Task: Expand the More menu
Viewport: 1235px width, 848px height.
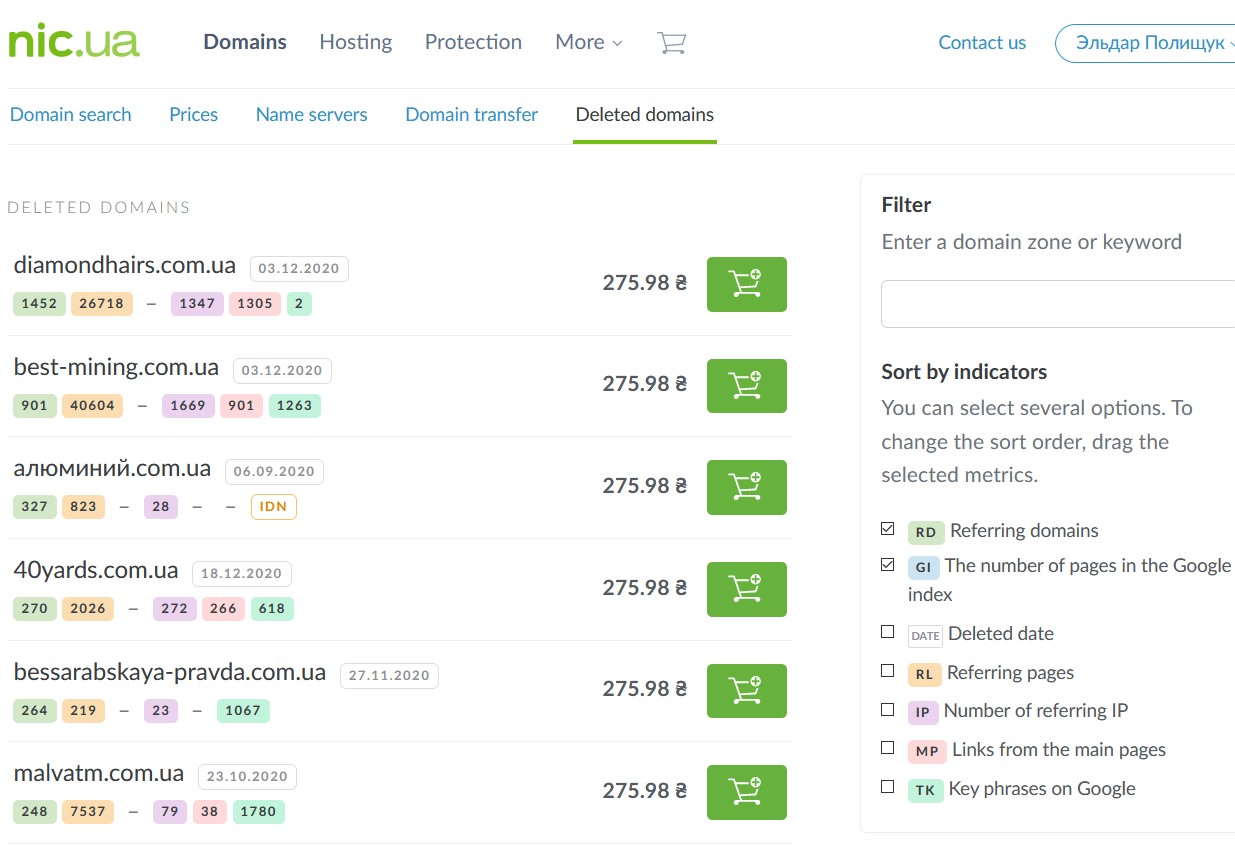Action: click(588, 43)
